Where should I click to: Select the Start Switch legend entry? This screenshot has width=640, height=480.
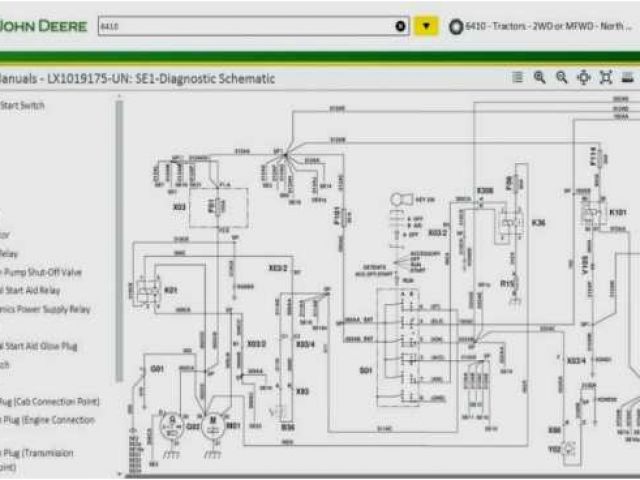click(22, 104)
